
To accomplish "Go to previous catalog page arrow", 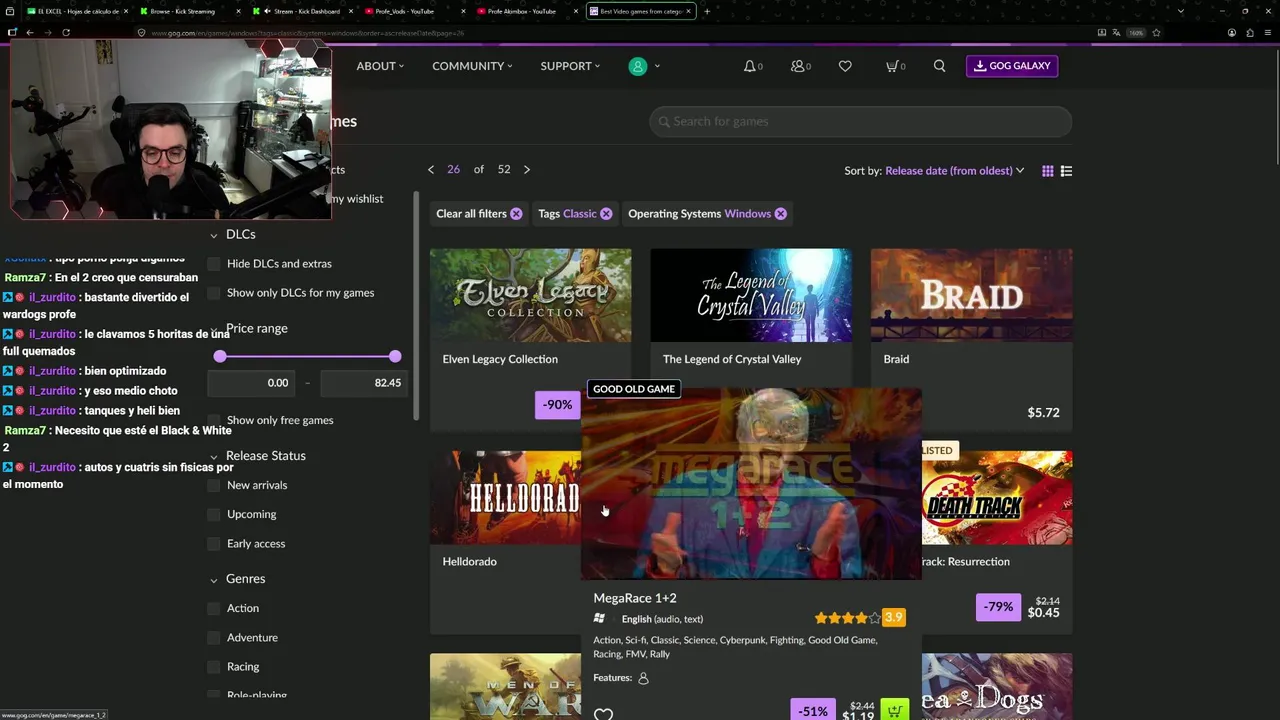I will [x=431, y=170].
